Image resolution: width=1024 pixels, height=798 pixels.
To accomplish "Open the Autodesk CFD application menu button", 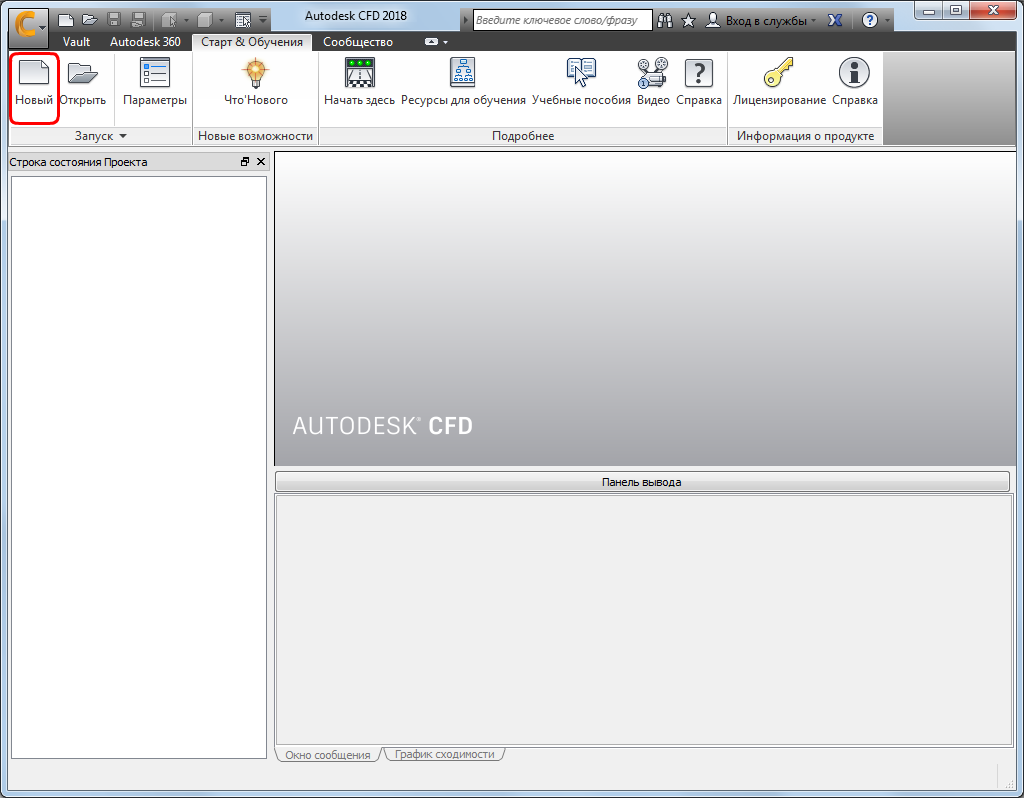I will [x=29, y=27].
